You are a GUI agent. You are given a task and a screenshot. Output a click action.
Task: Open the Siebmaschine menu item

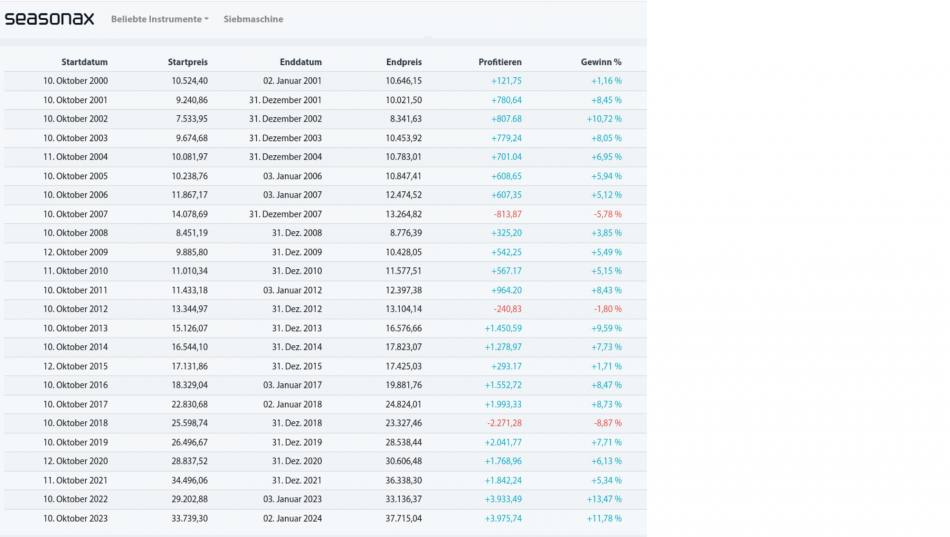(x=253, y=19)
